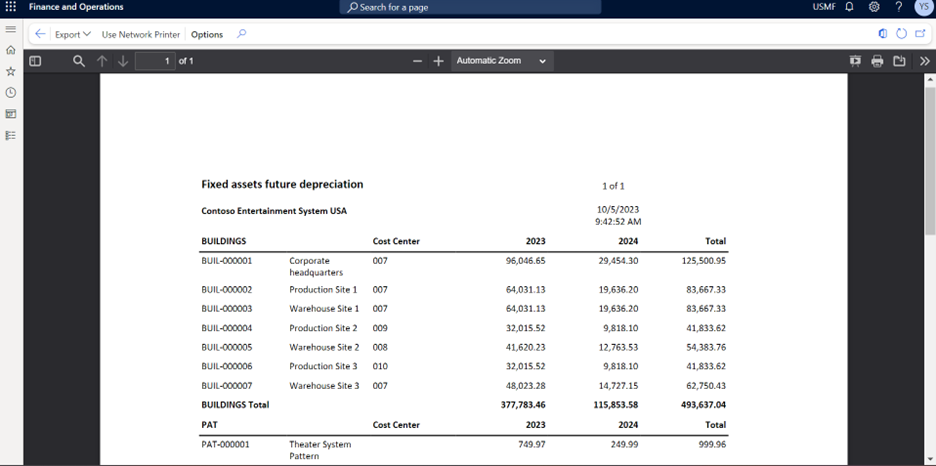Click the BUILDINGS Total row label
Image resolution: width=936 pixels, height=466 pixels.
point(235,405)
